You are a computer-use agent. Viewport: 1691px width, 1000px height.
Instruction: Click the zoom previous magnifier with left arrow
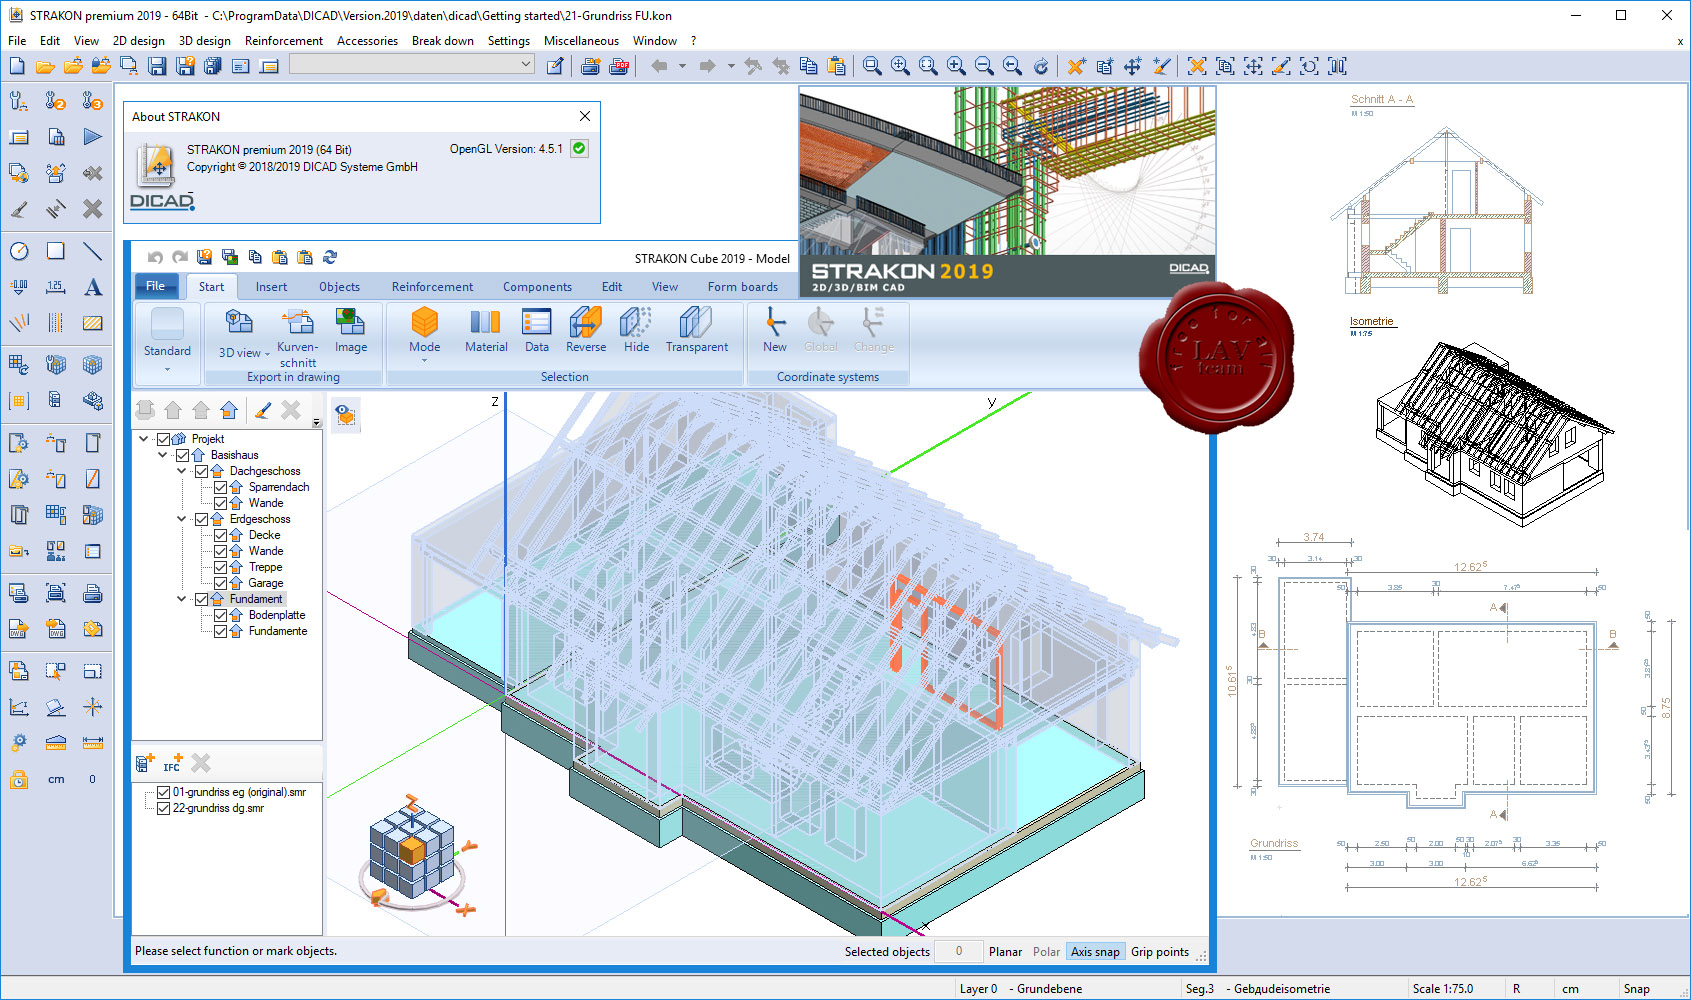point(1012,66)
